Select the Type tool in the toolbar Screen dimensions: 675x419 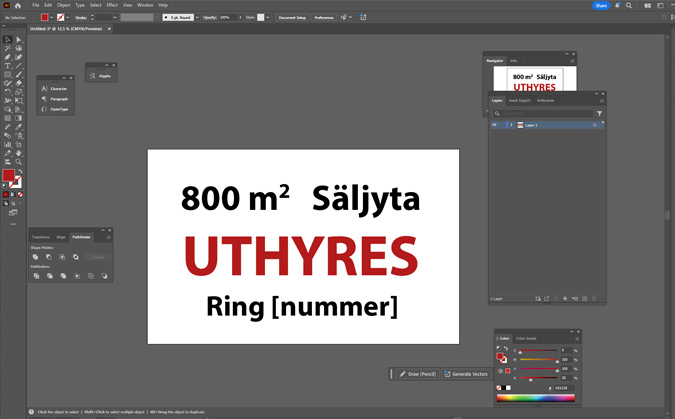(8, 65)
